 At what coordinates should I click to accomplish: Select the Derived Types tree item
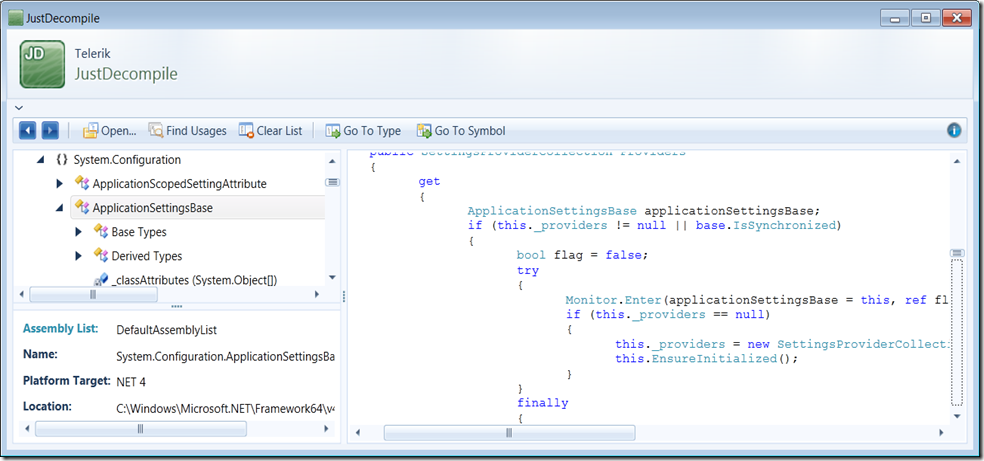(x=147, y=256)
